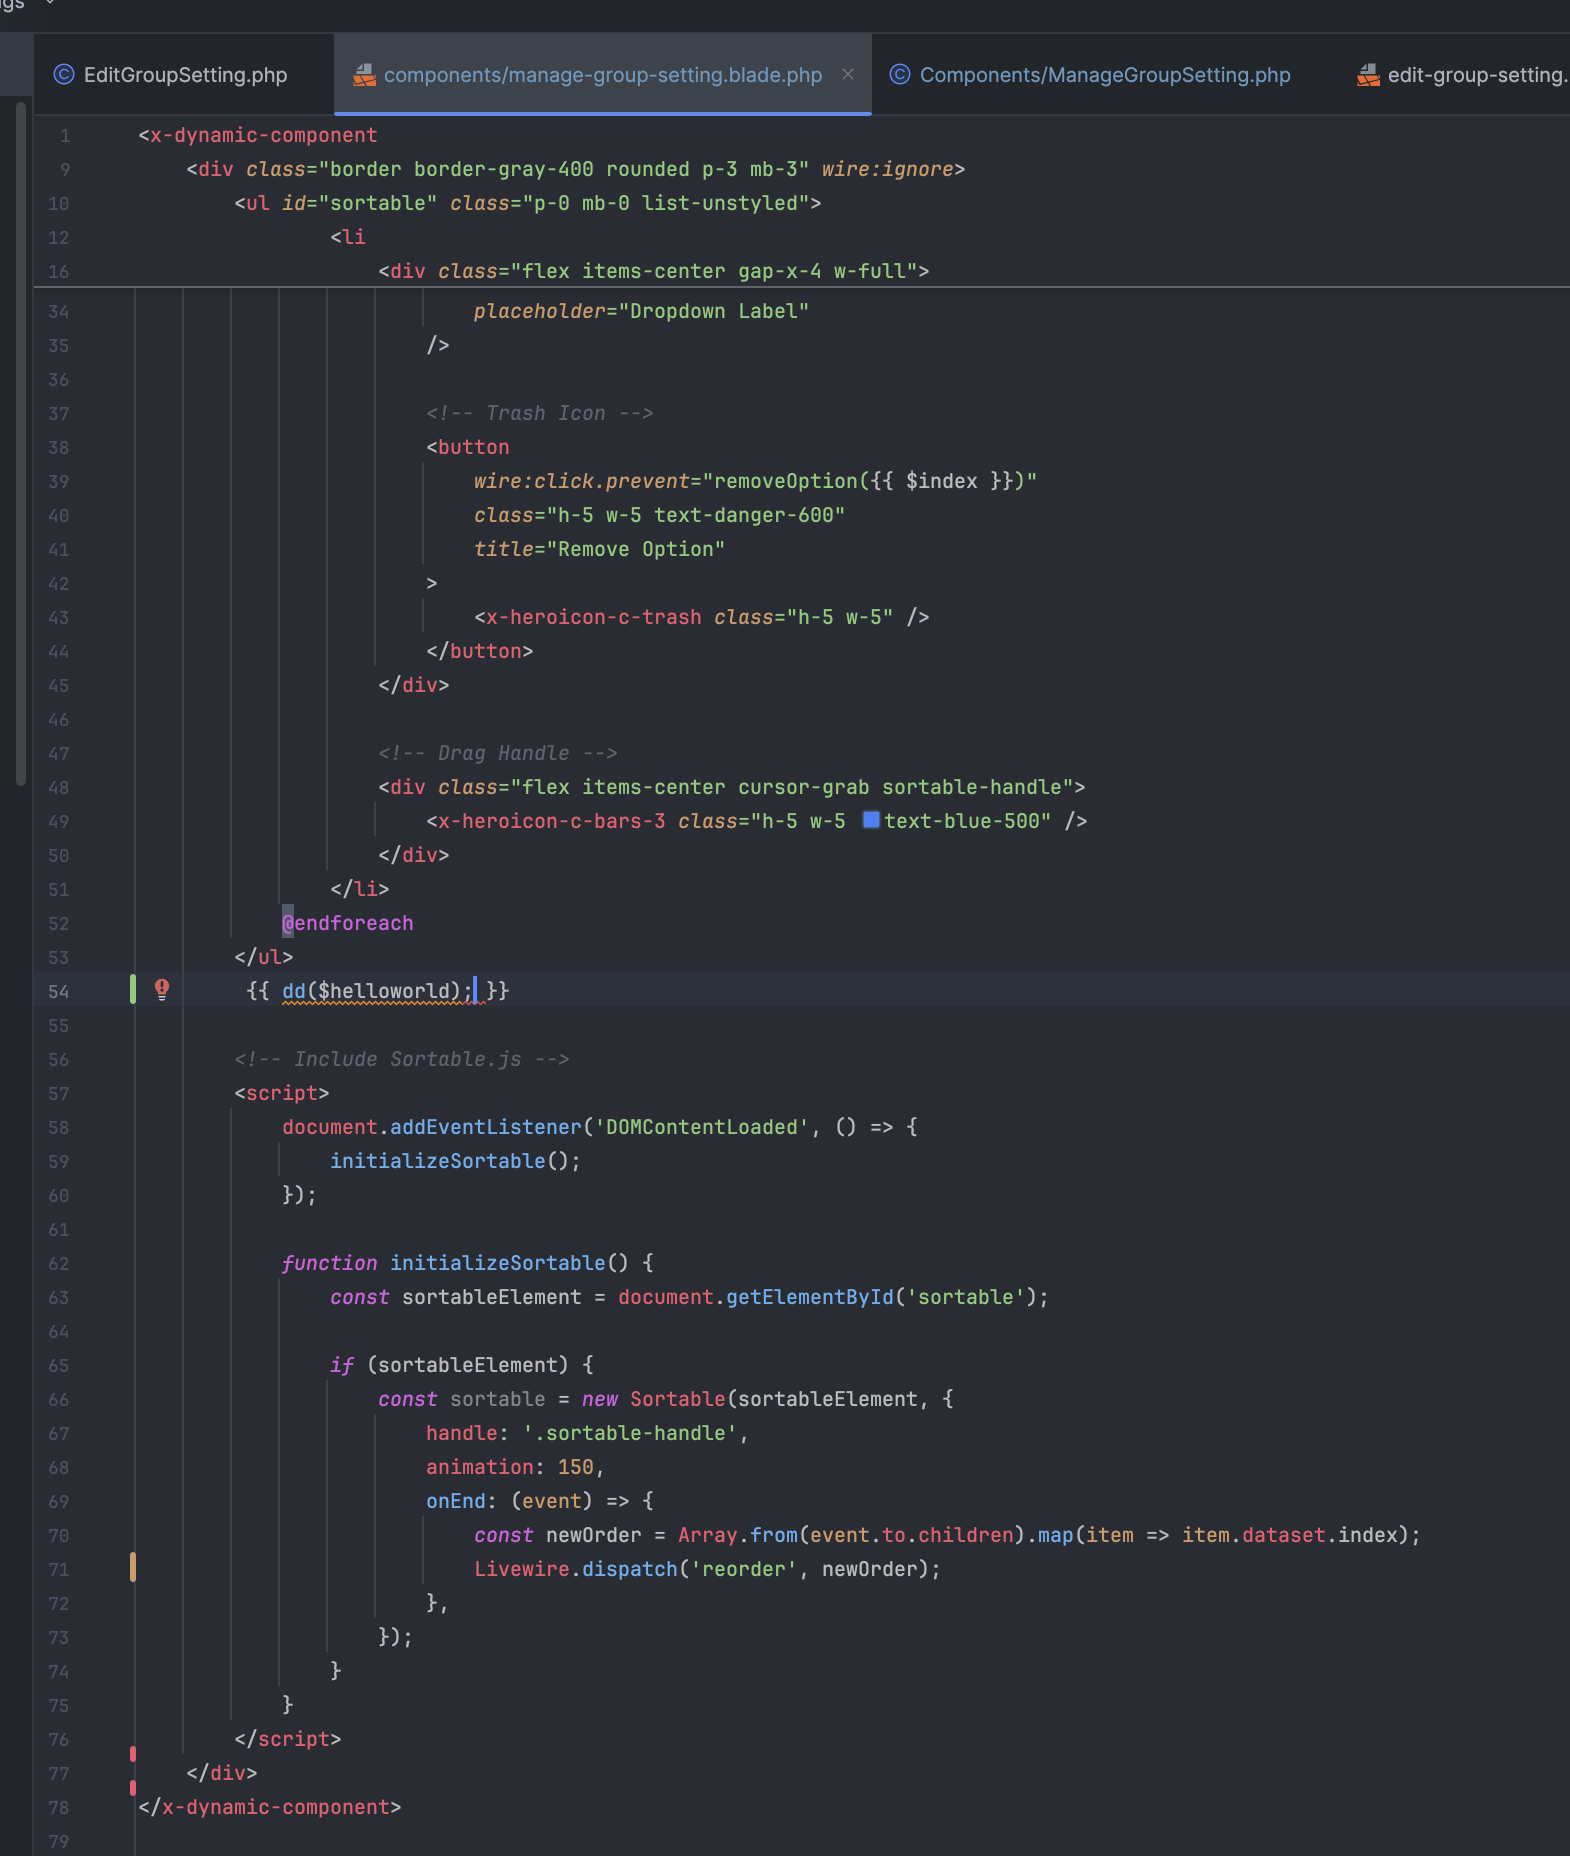
Task: Jump to sticky line with gap-x-4 w-full div
Action: coord(654,271)
